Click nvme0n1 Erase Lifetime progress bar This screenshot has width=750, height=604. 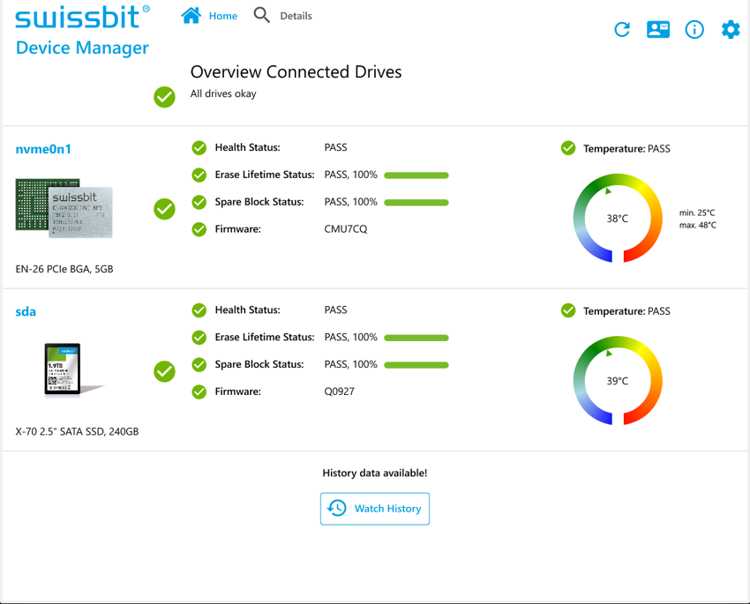coord(416,176)
